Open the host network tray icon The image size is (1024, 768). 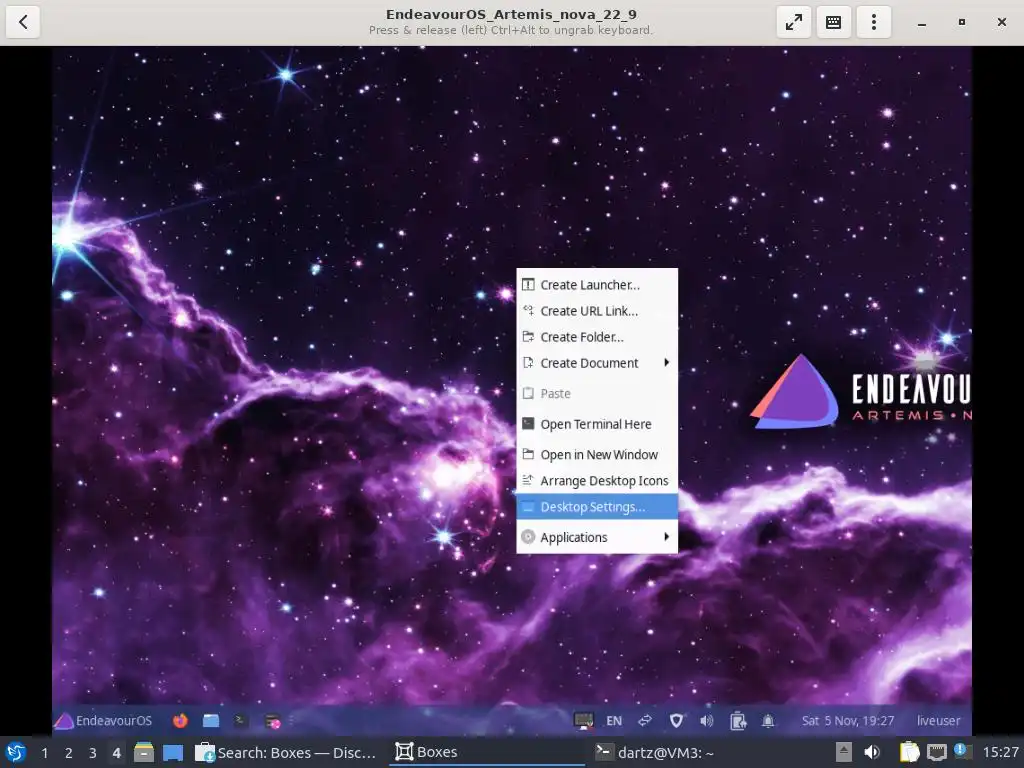[x=937, y=753]
